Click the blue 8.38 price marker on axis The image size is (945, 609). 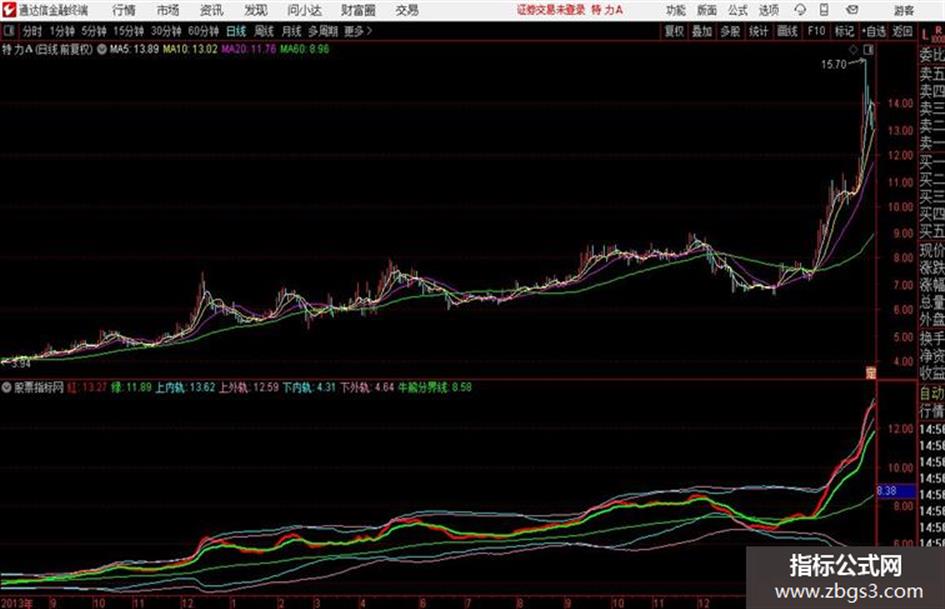point(895,491)
